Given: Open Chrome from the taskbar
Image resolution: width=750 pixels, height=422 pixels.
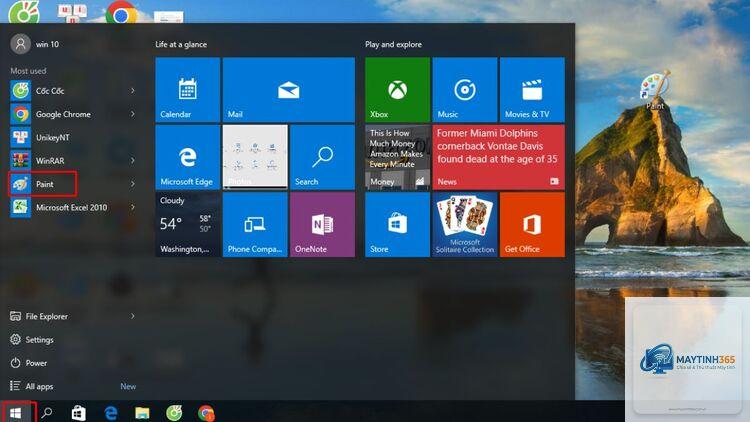Looking at the screenshot, I should 206,412.
